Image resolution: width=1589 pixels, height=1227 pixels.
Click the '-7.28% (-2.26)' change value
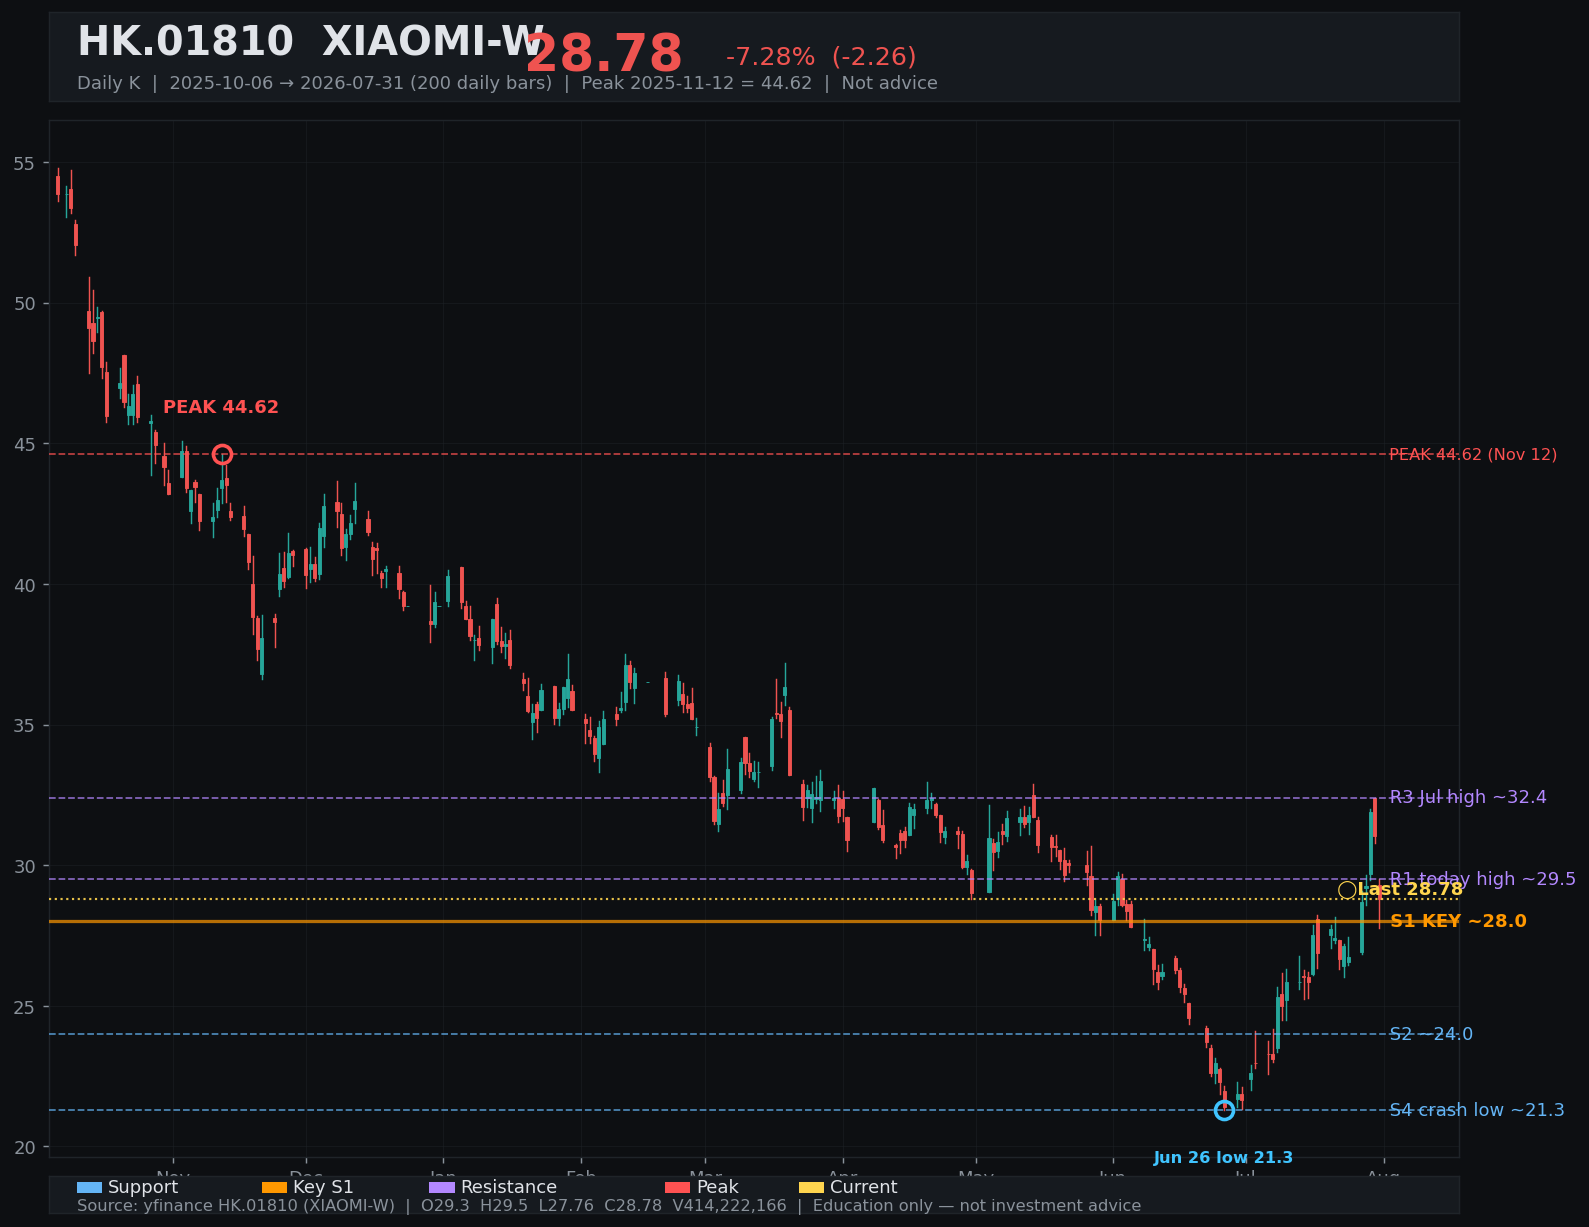tap(821, 57)
